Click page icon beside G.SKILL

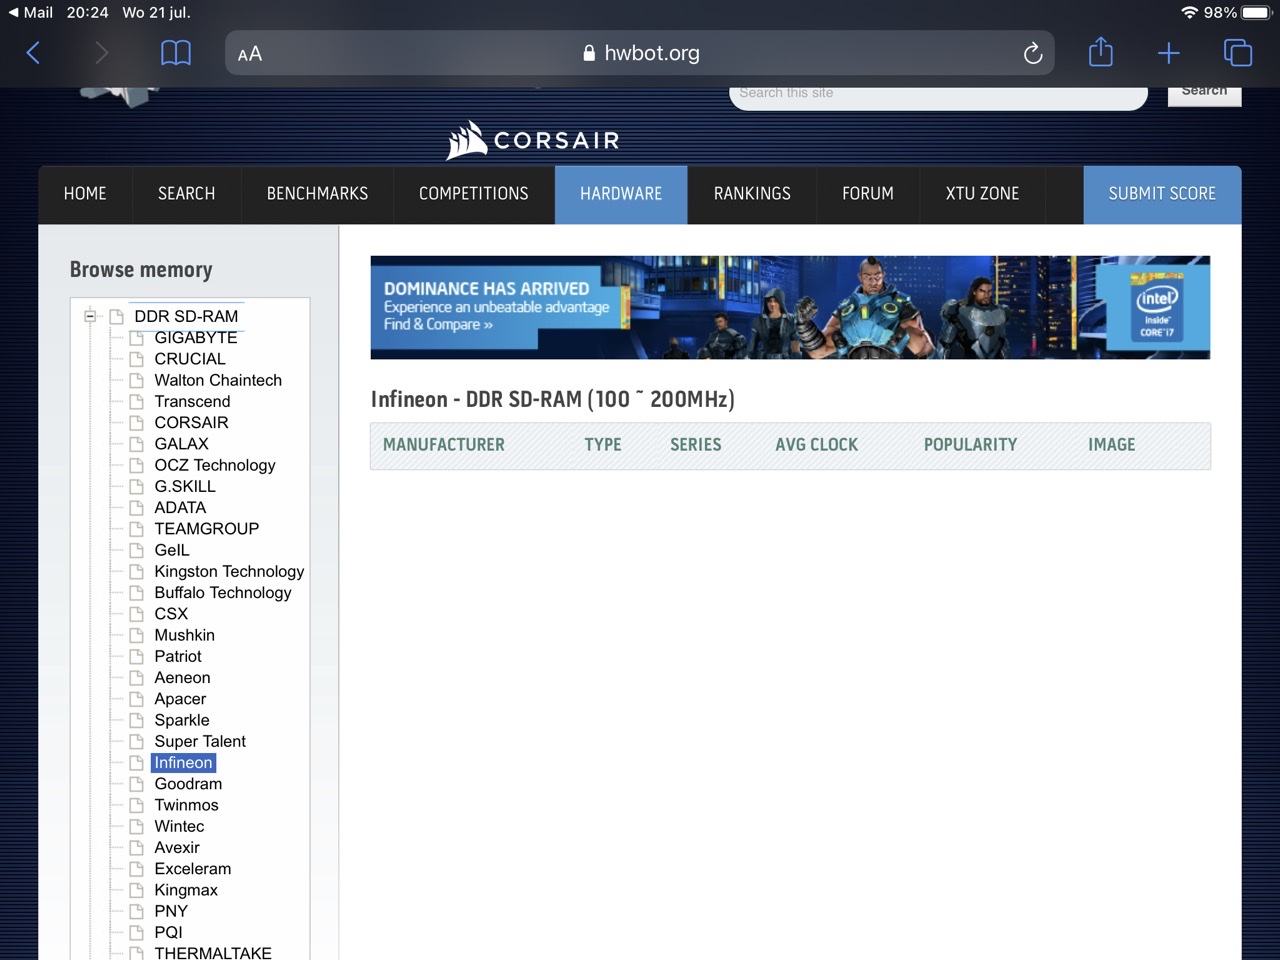pos(137,486)
